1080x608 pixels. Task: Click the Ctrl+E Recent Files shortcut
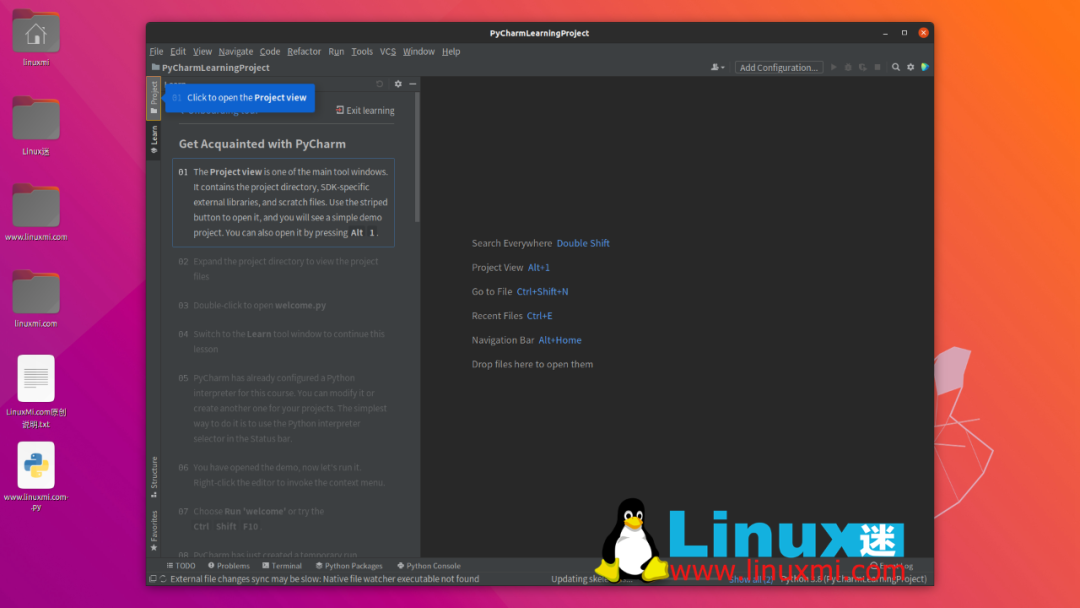[x=539, y=315]
